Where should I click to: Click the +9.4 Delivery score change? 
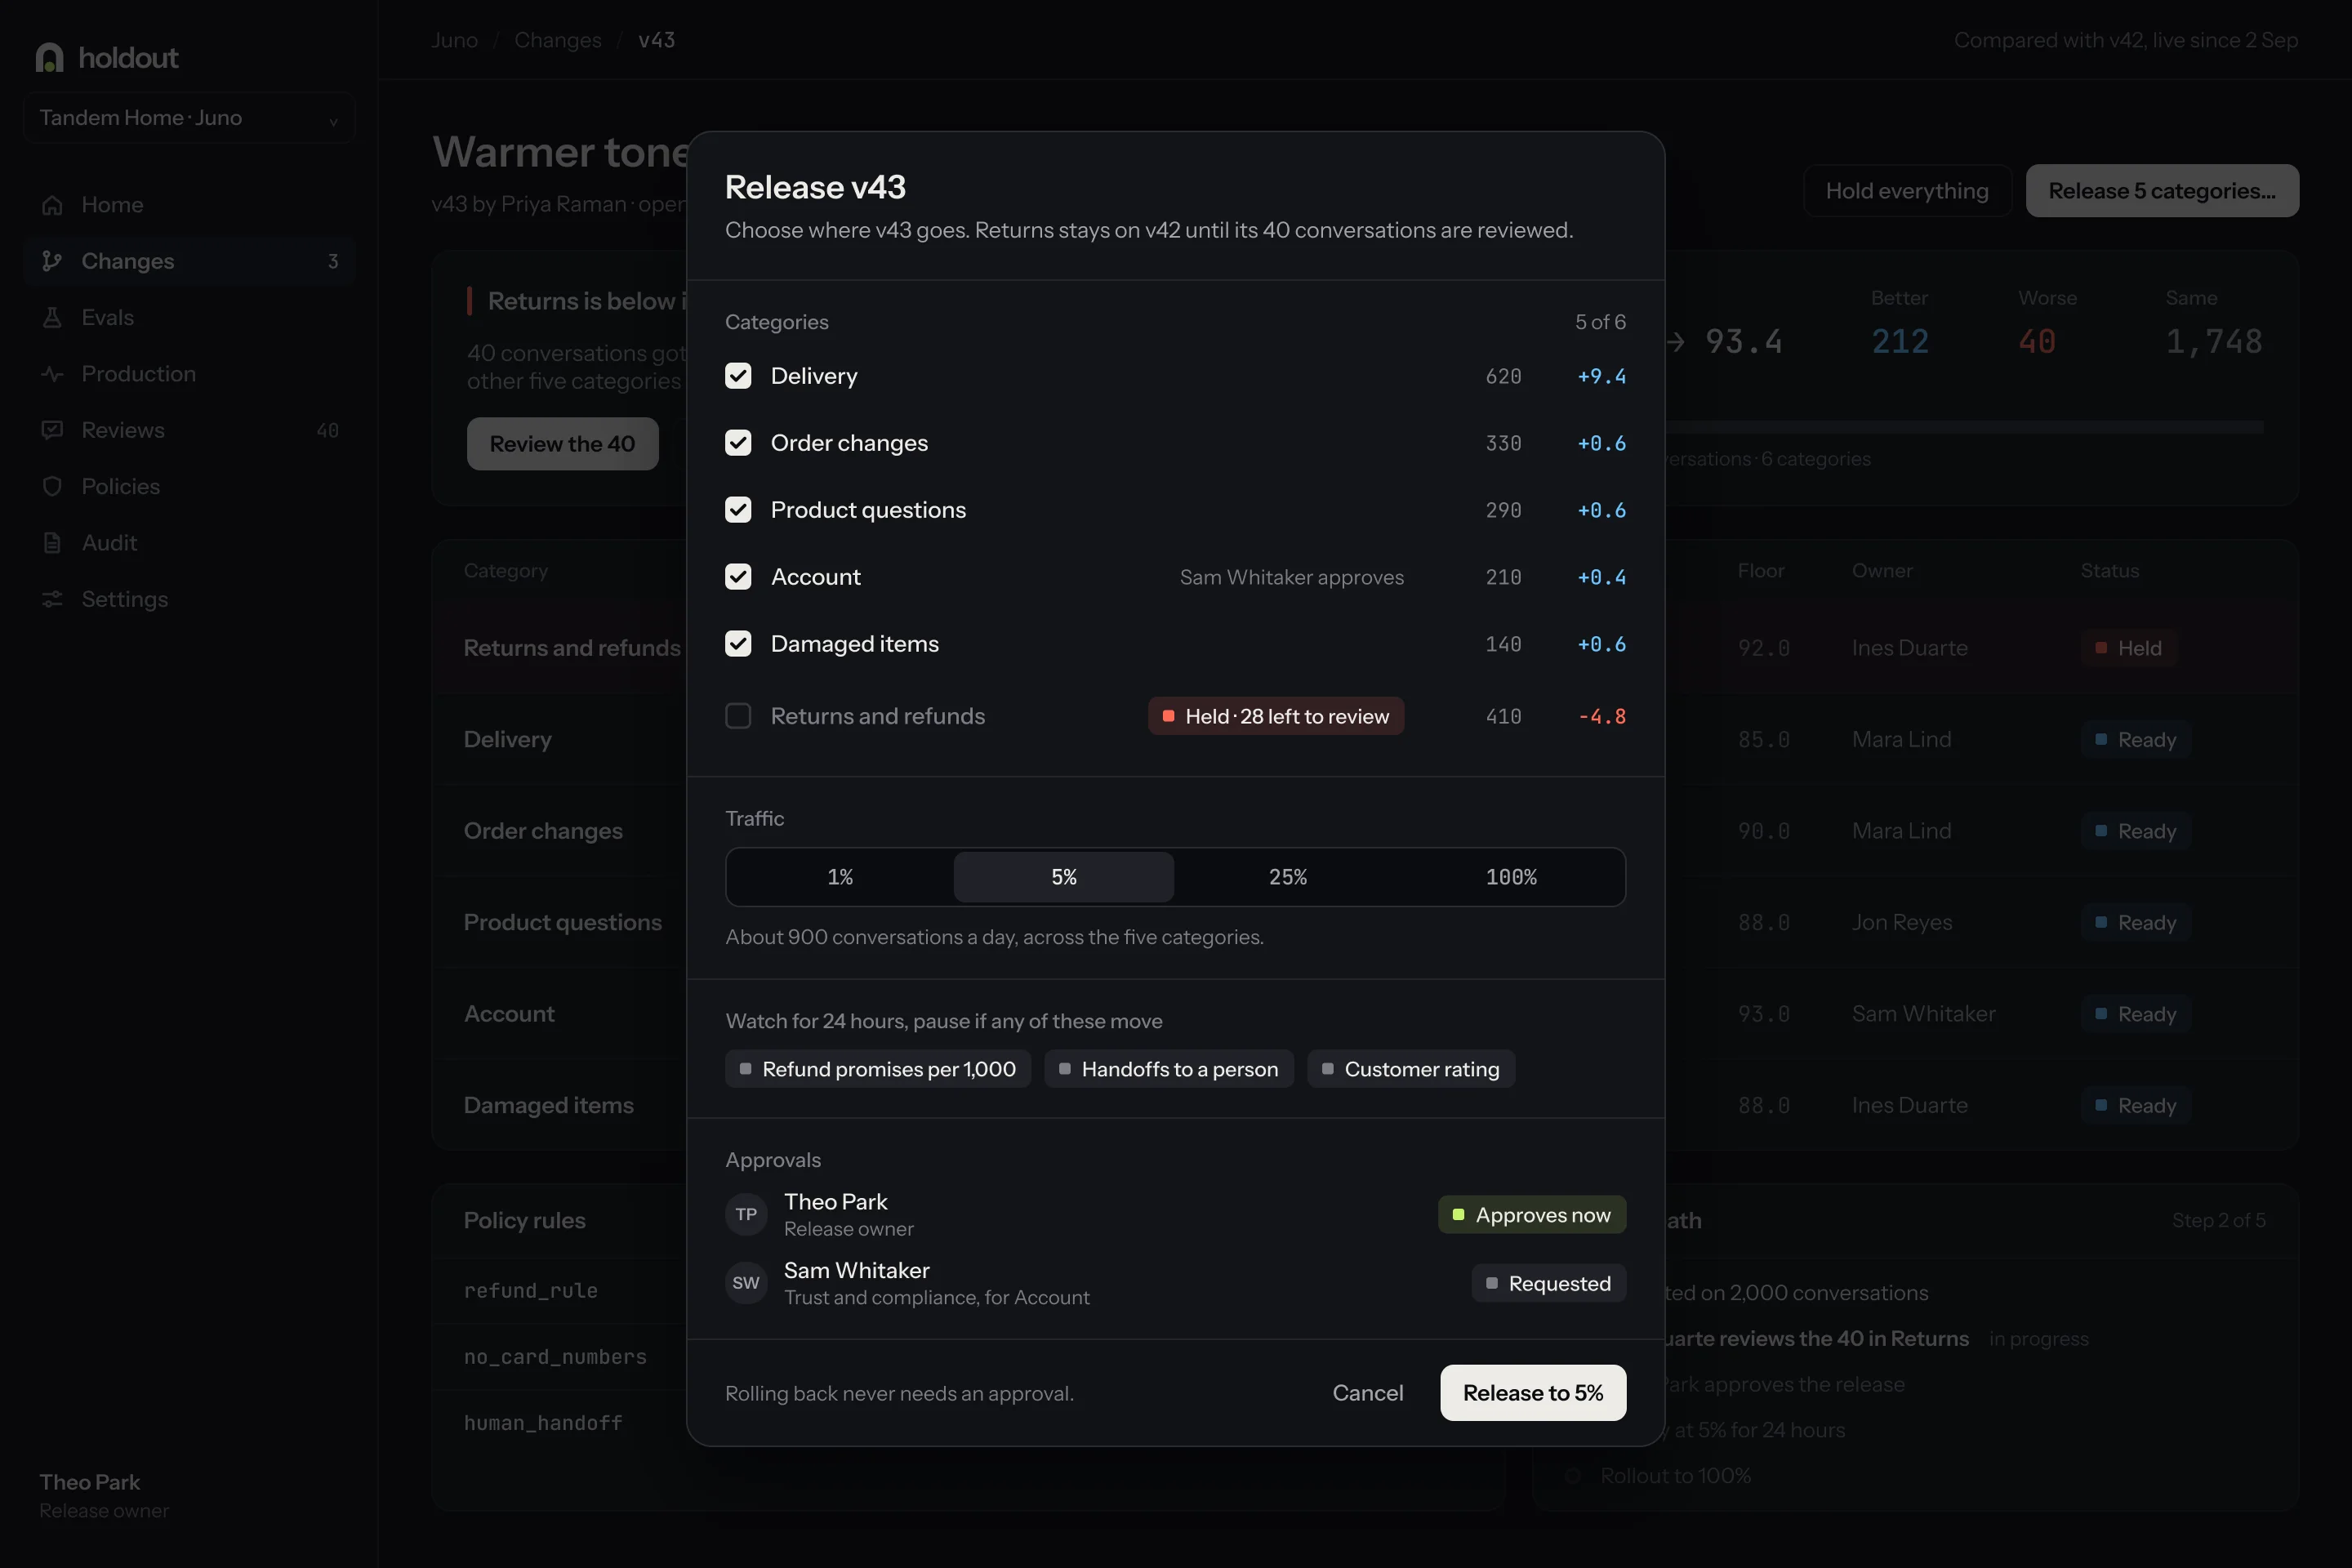tap(1602, 376)
